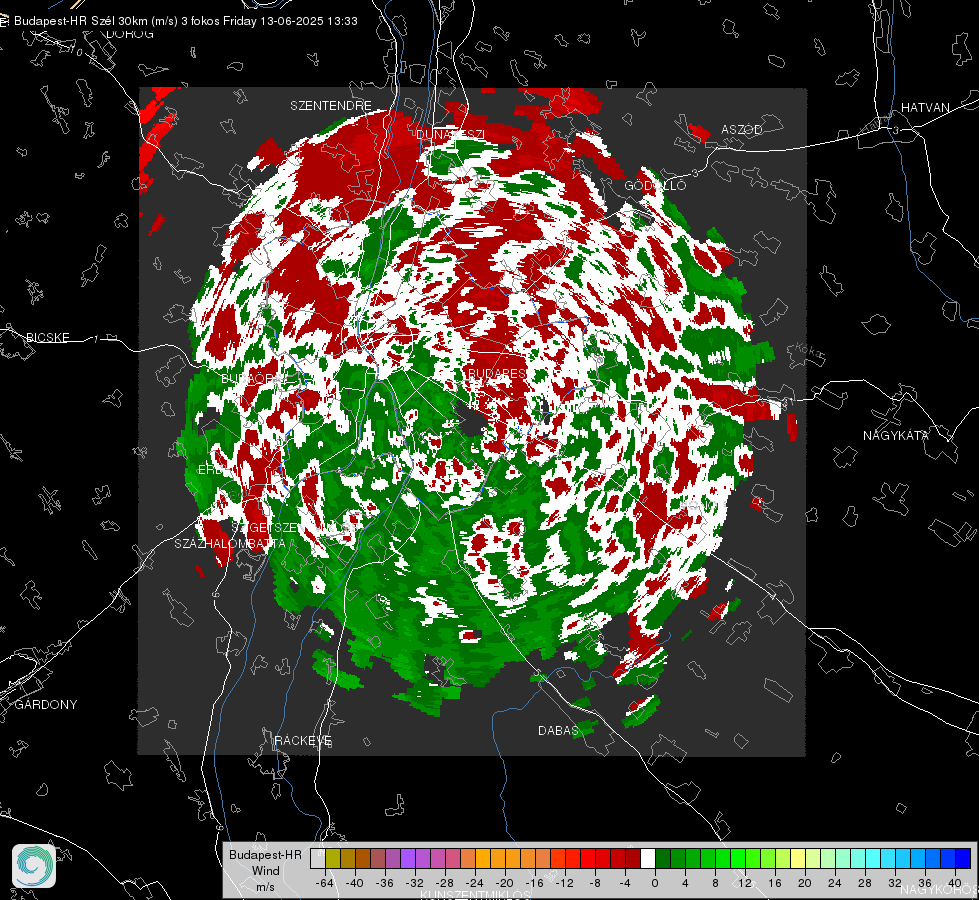Click the ASZOD city label
This screenshot has width=979, height=900.
coord(742,129)
